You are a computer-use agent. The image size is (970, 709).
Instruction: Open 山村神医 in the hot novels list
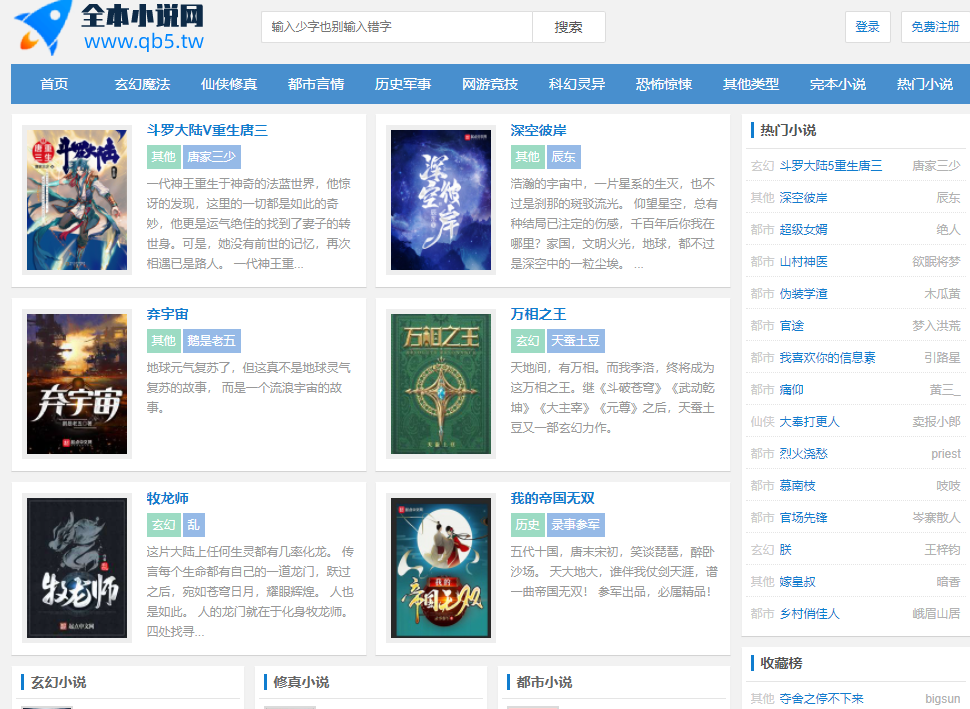[x=803, y=262]
